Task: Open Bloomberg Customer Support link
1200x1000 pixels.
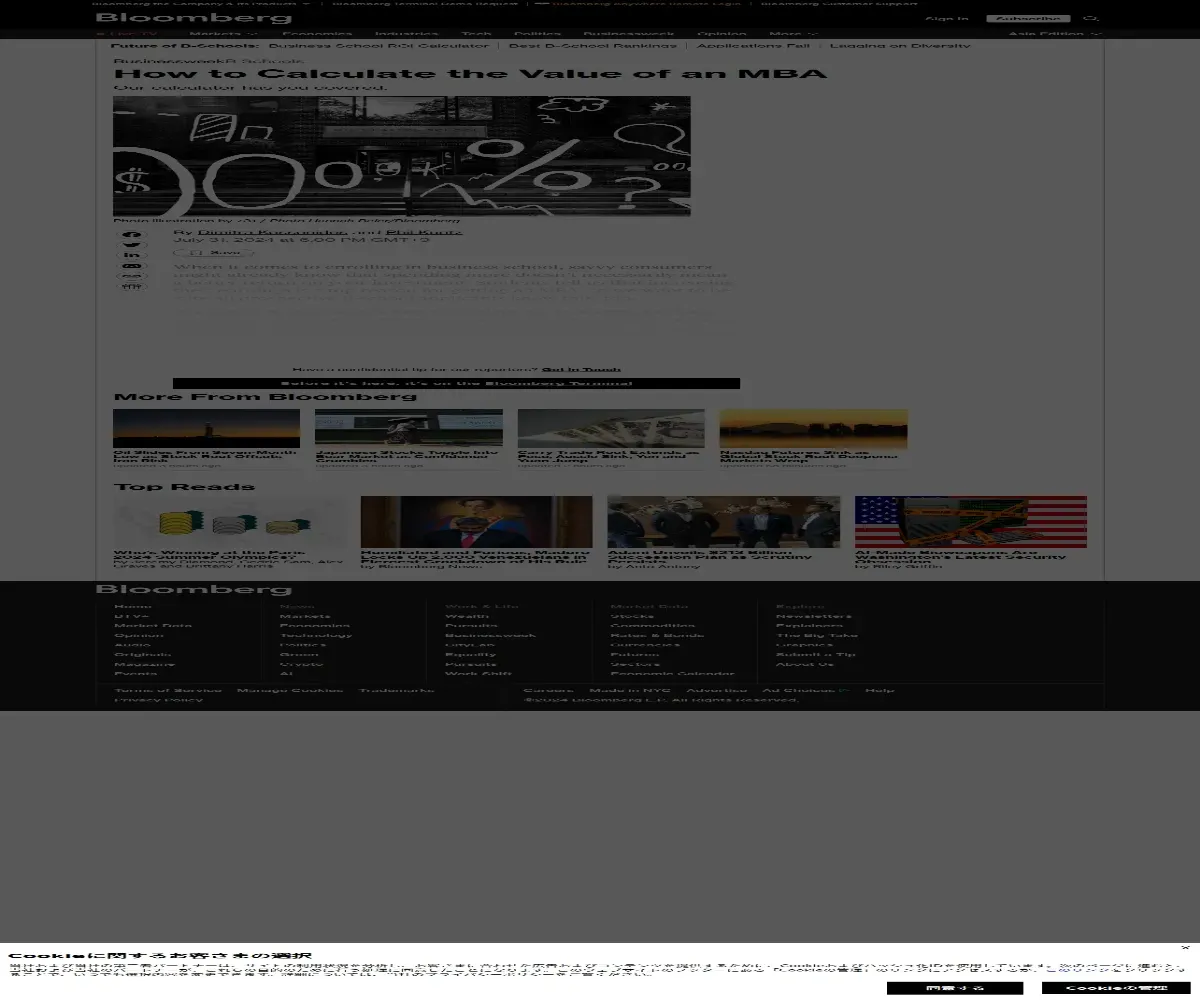Action: point(839,3)
